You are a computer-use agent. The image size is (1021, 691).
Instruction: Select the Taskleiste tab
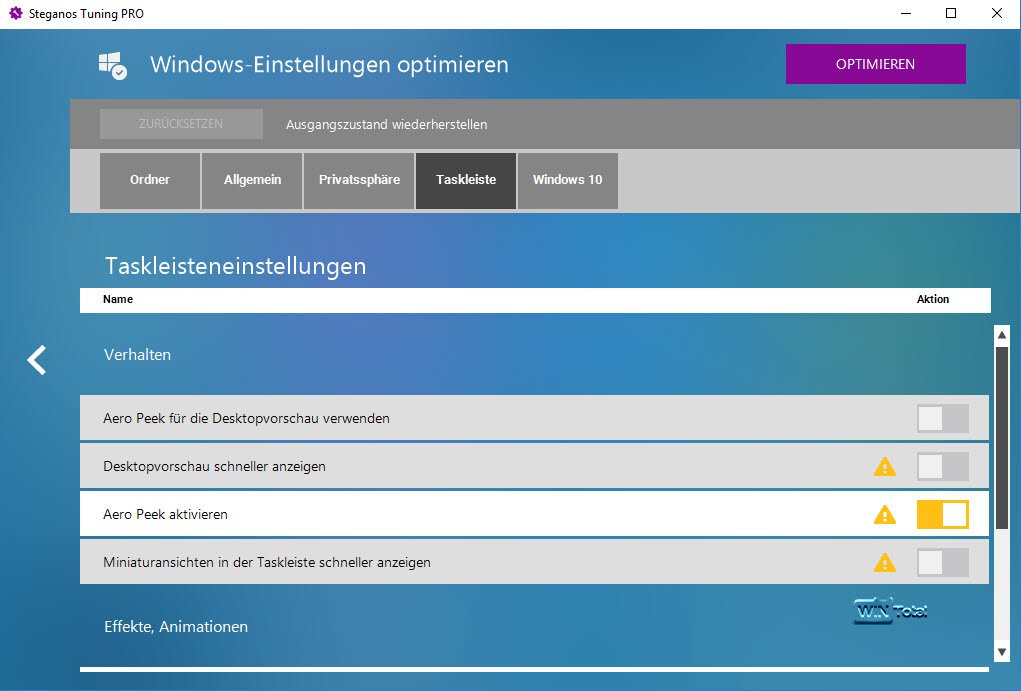click(x=466, y=180)
